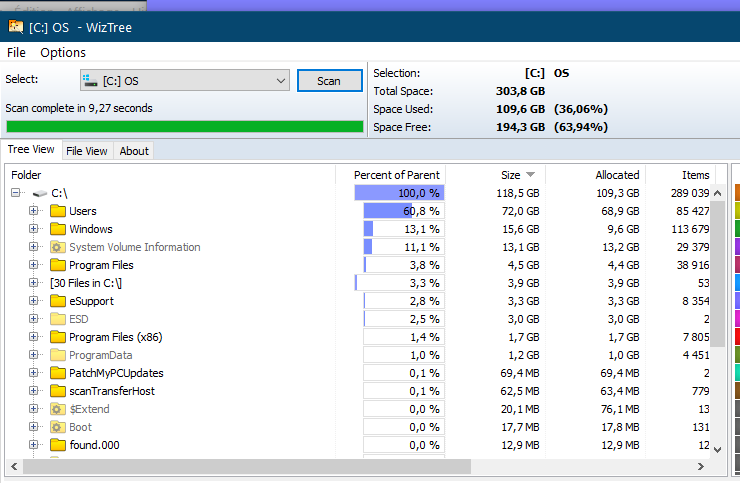Expand the Users folder node
This screenshot has width=740, height=483.
pyautogui.click(x=34, y=211)
